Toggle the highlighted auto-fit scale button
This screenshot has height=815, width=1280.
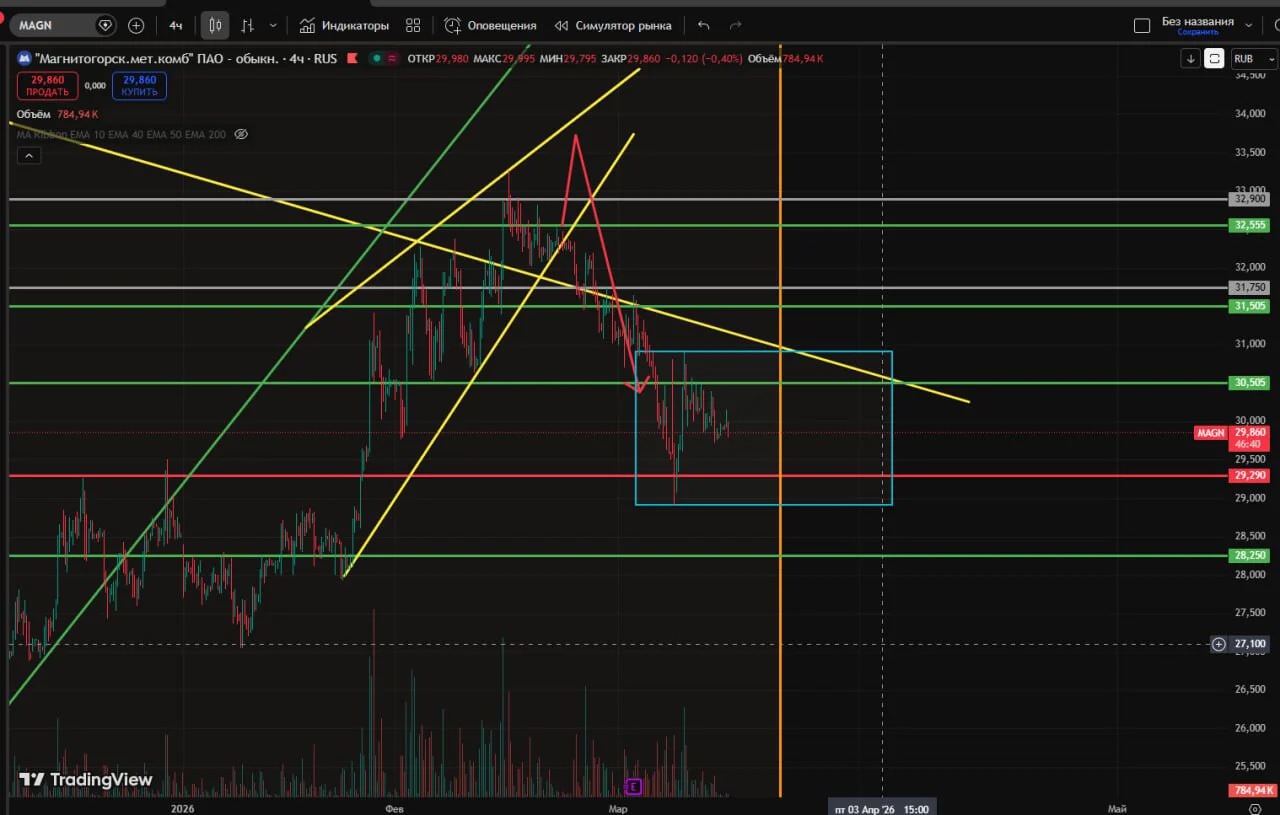tap(1214, 59)
